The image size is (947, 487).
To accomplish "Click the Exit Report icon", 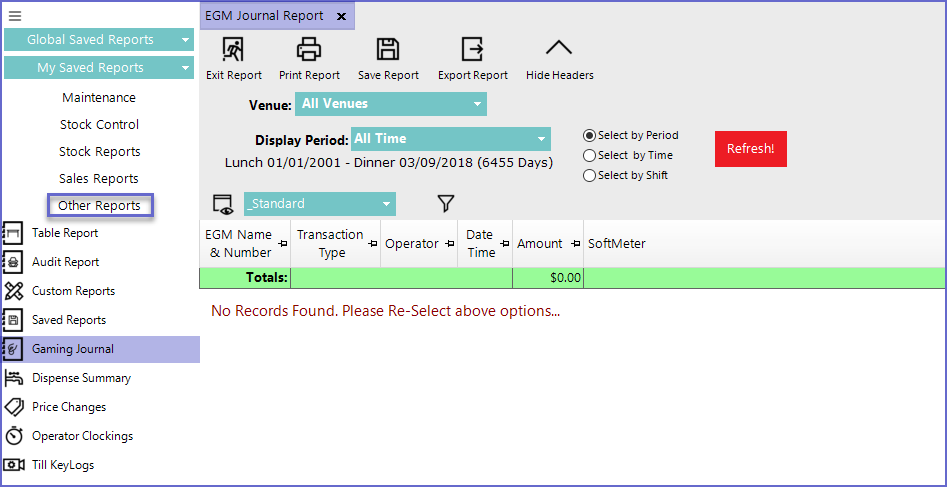I will coord(233,50).
